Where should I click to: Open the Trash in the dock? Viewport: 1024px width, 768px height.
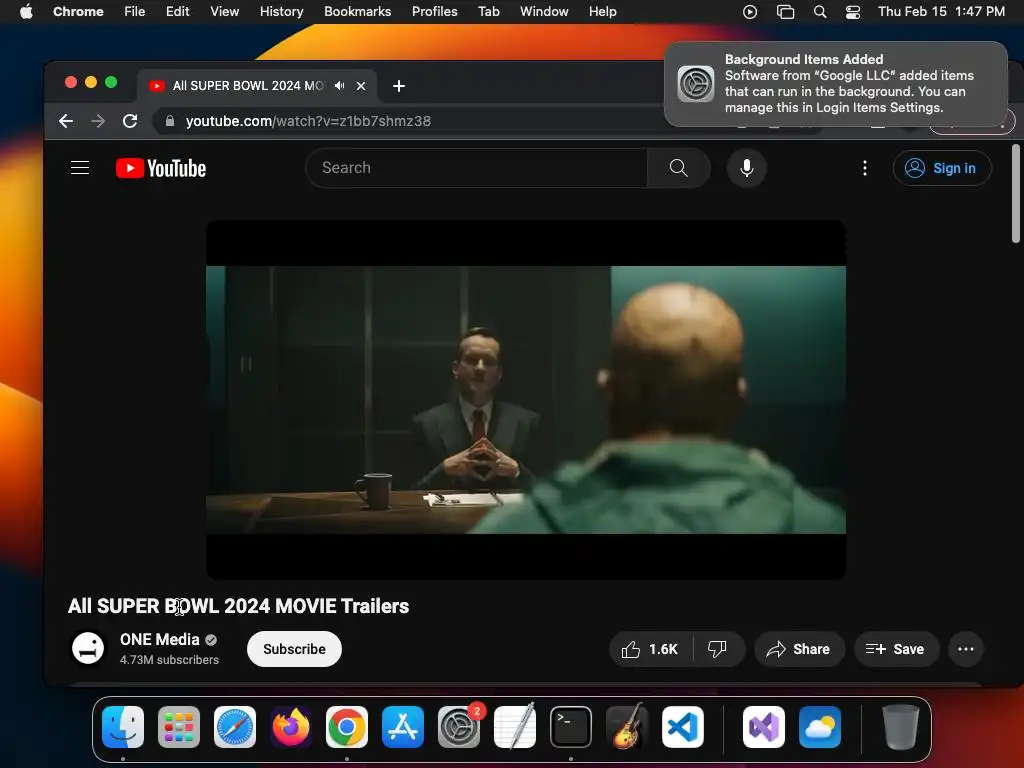tap(901, 727)
